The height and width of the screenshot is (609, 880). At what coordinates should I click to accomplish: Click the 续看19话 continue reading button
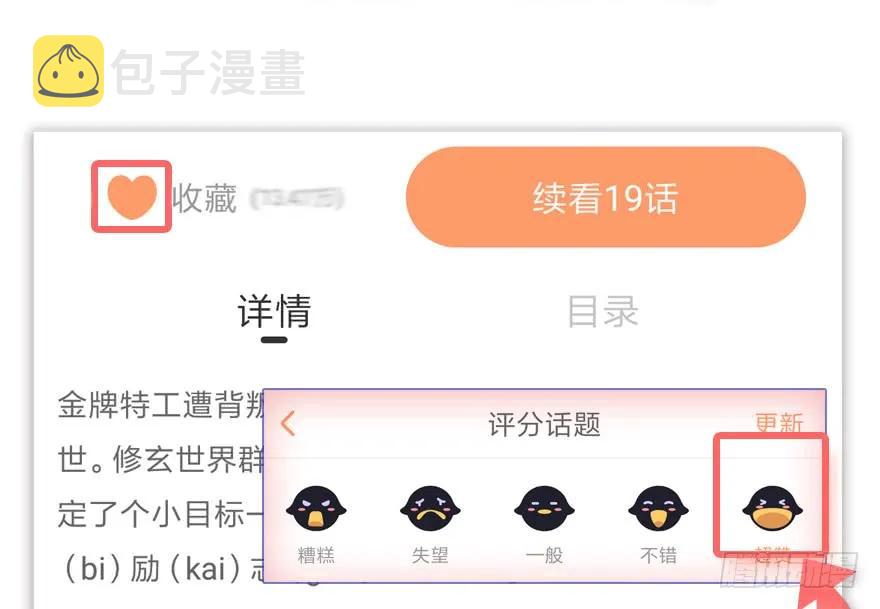click(x=606, y=197)
